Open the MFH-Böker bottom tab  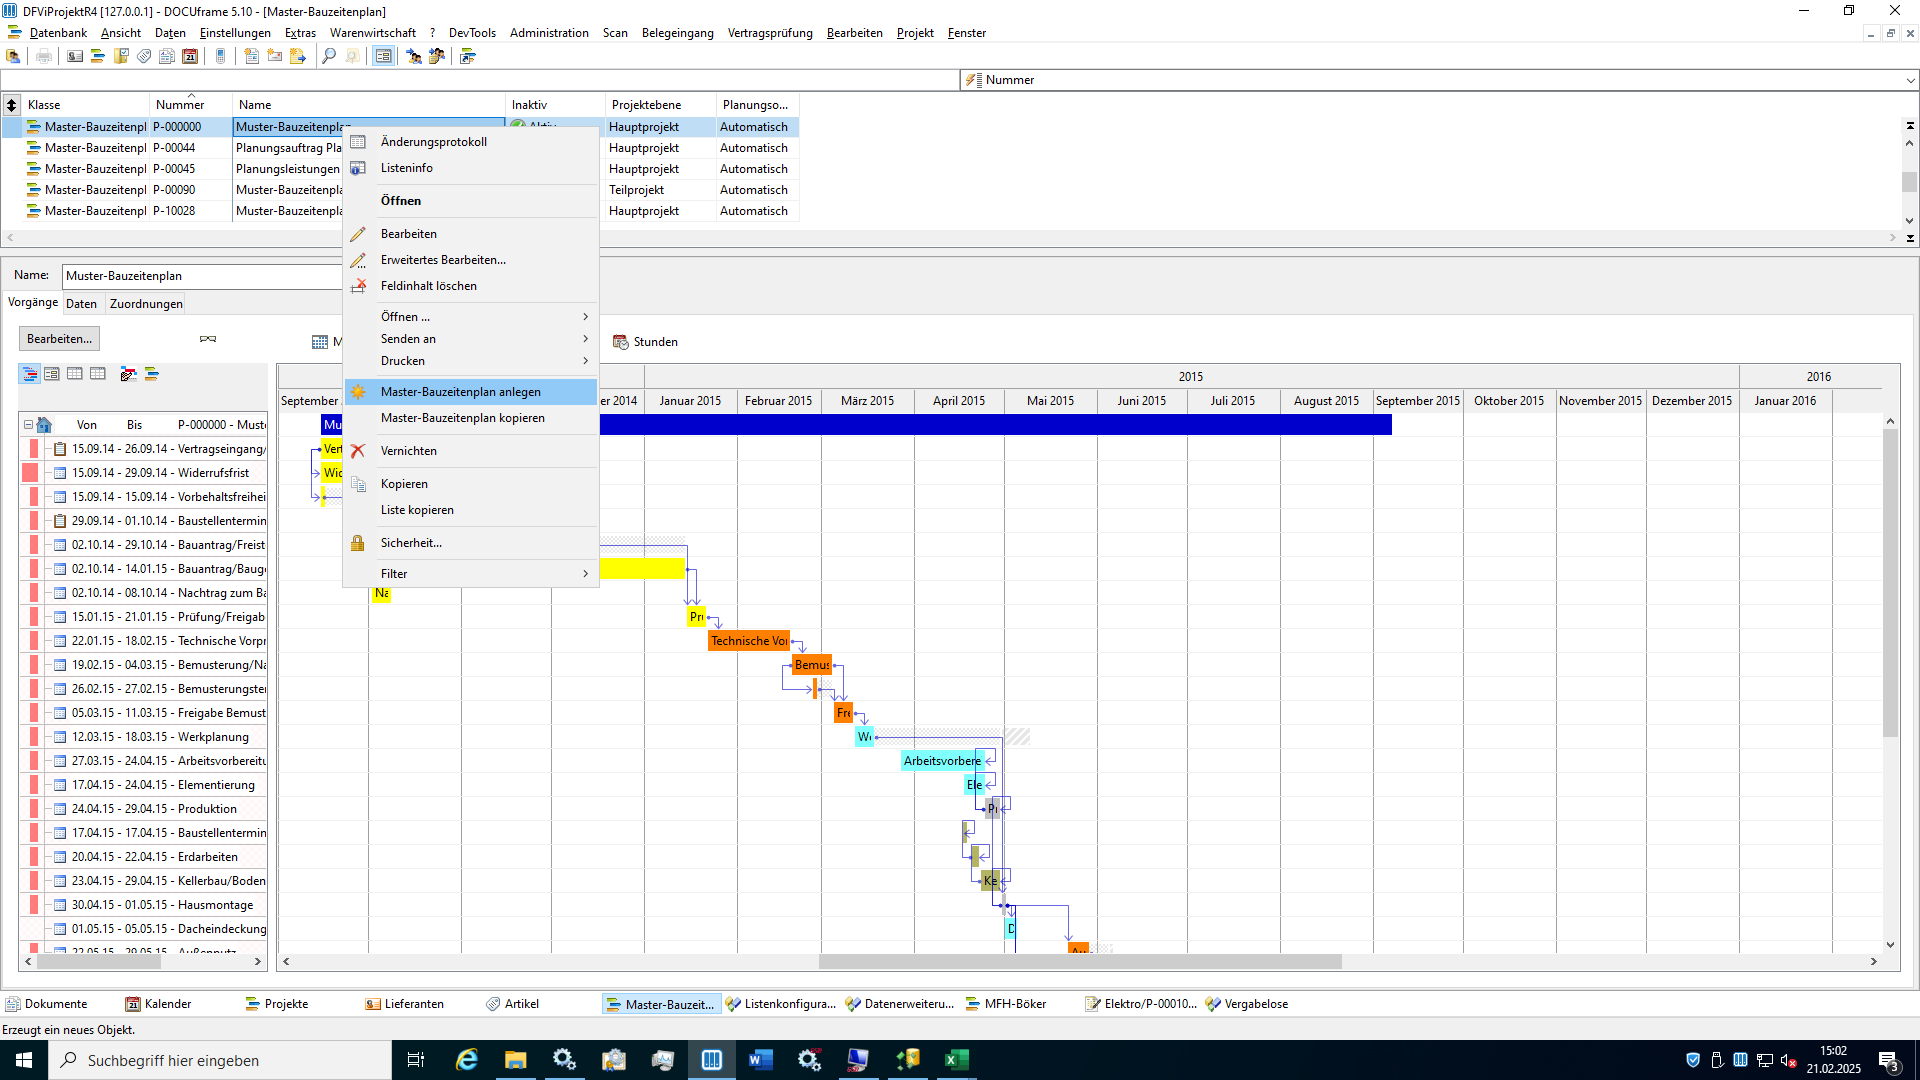1005,1004
